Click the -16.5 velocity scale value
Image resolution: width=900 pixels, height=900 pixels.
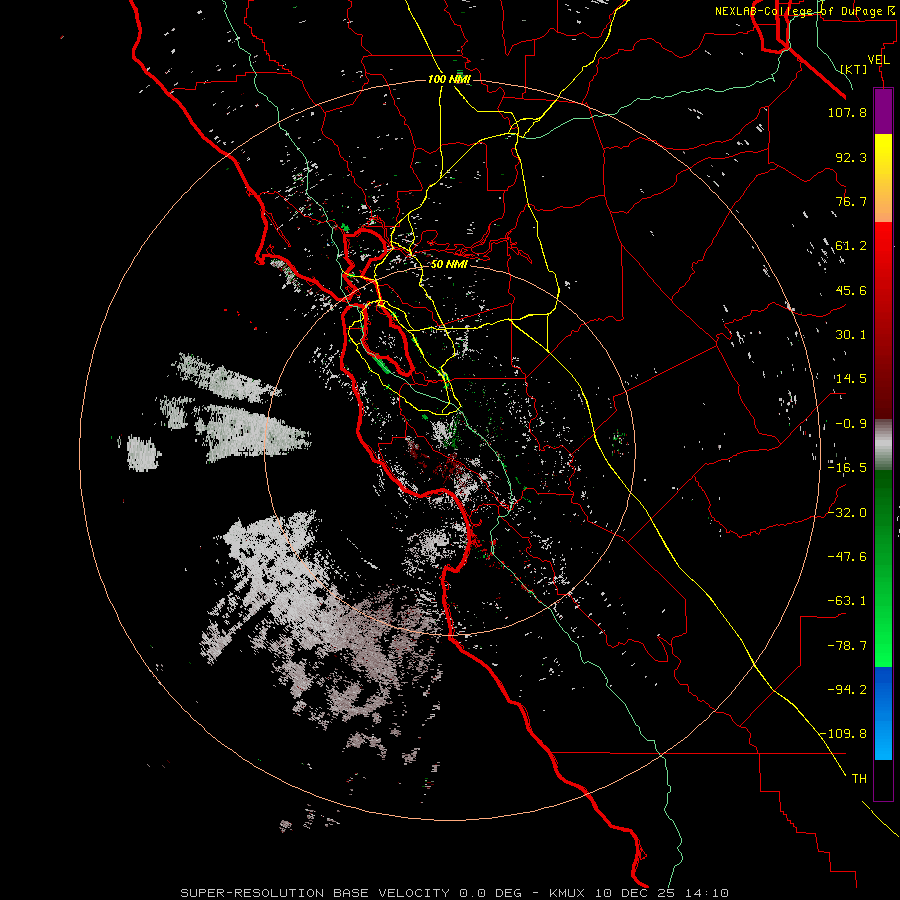847,468
